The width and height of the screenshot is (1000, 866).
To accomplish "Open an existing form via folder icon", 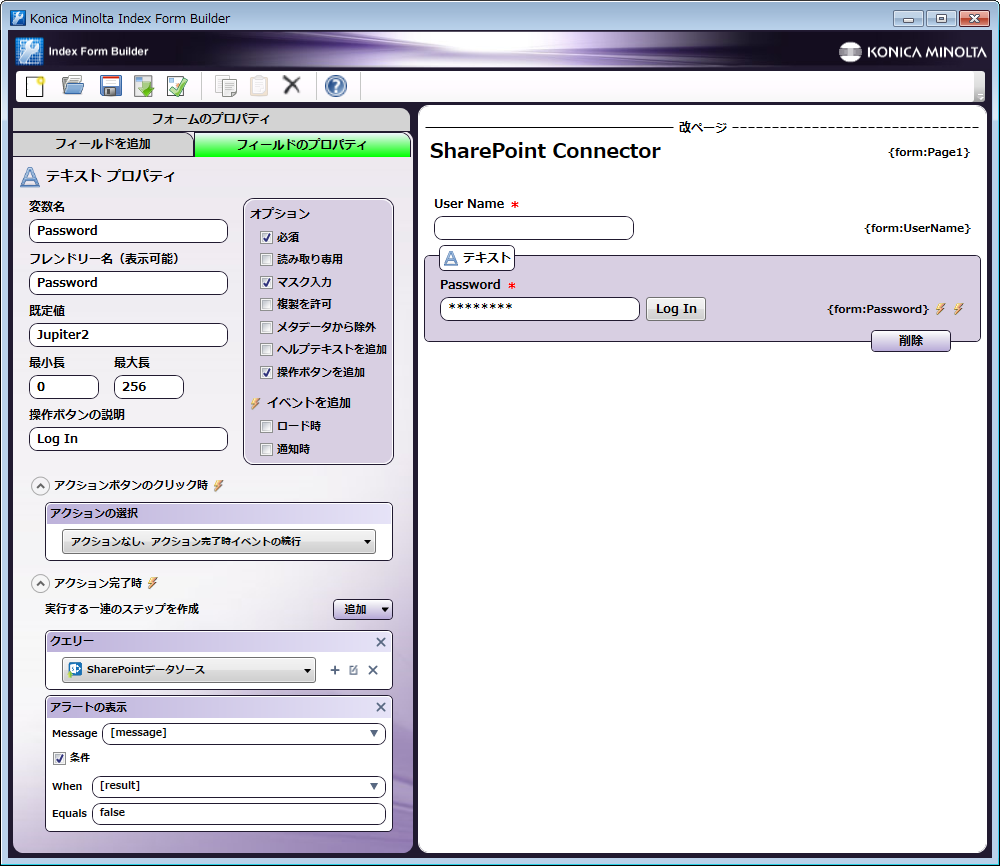I will tap(73, 85).
